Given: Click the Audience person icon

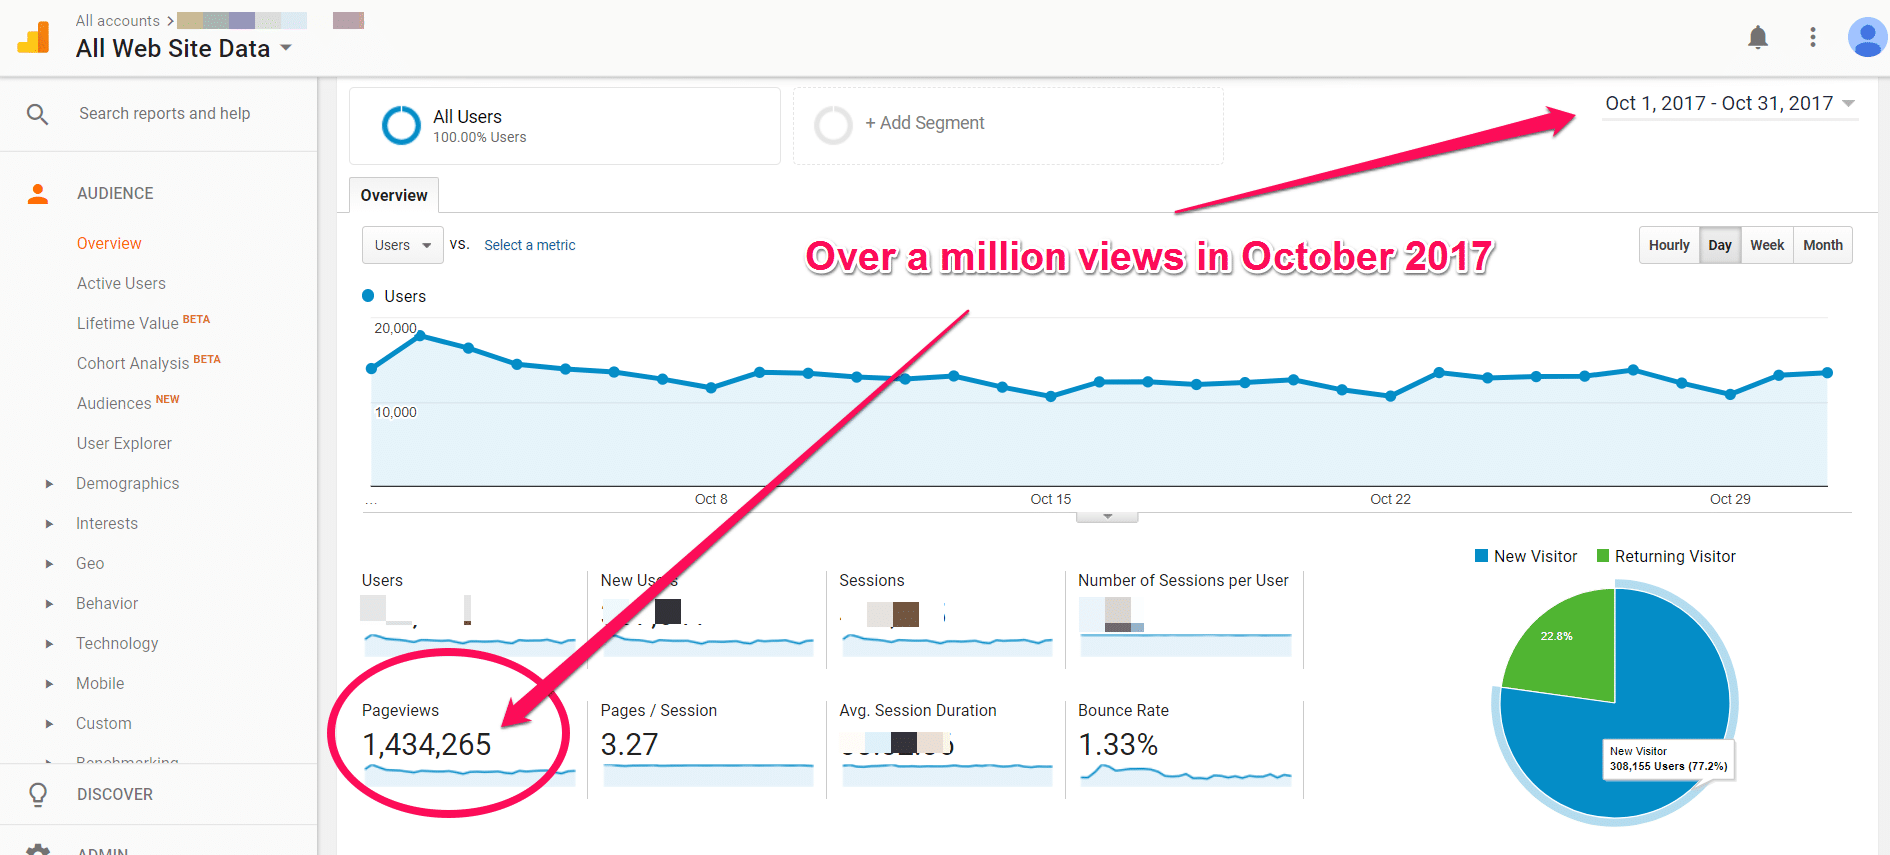Looking at the screenshot, I should click(38, 194).
